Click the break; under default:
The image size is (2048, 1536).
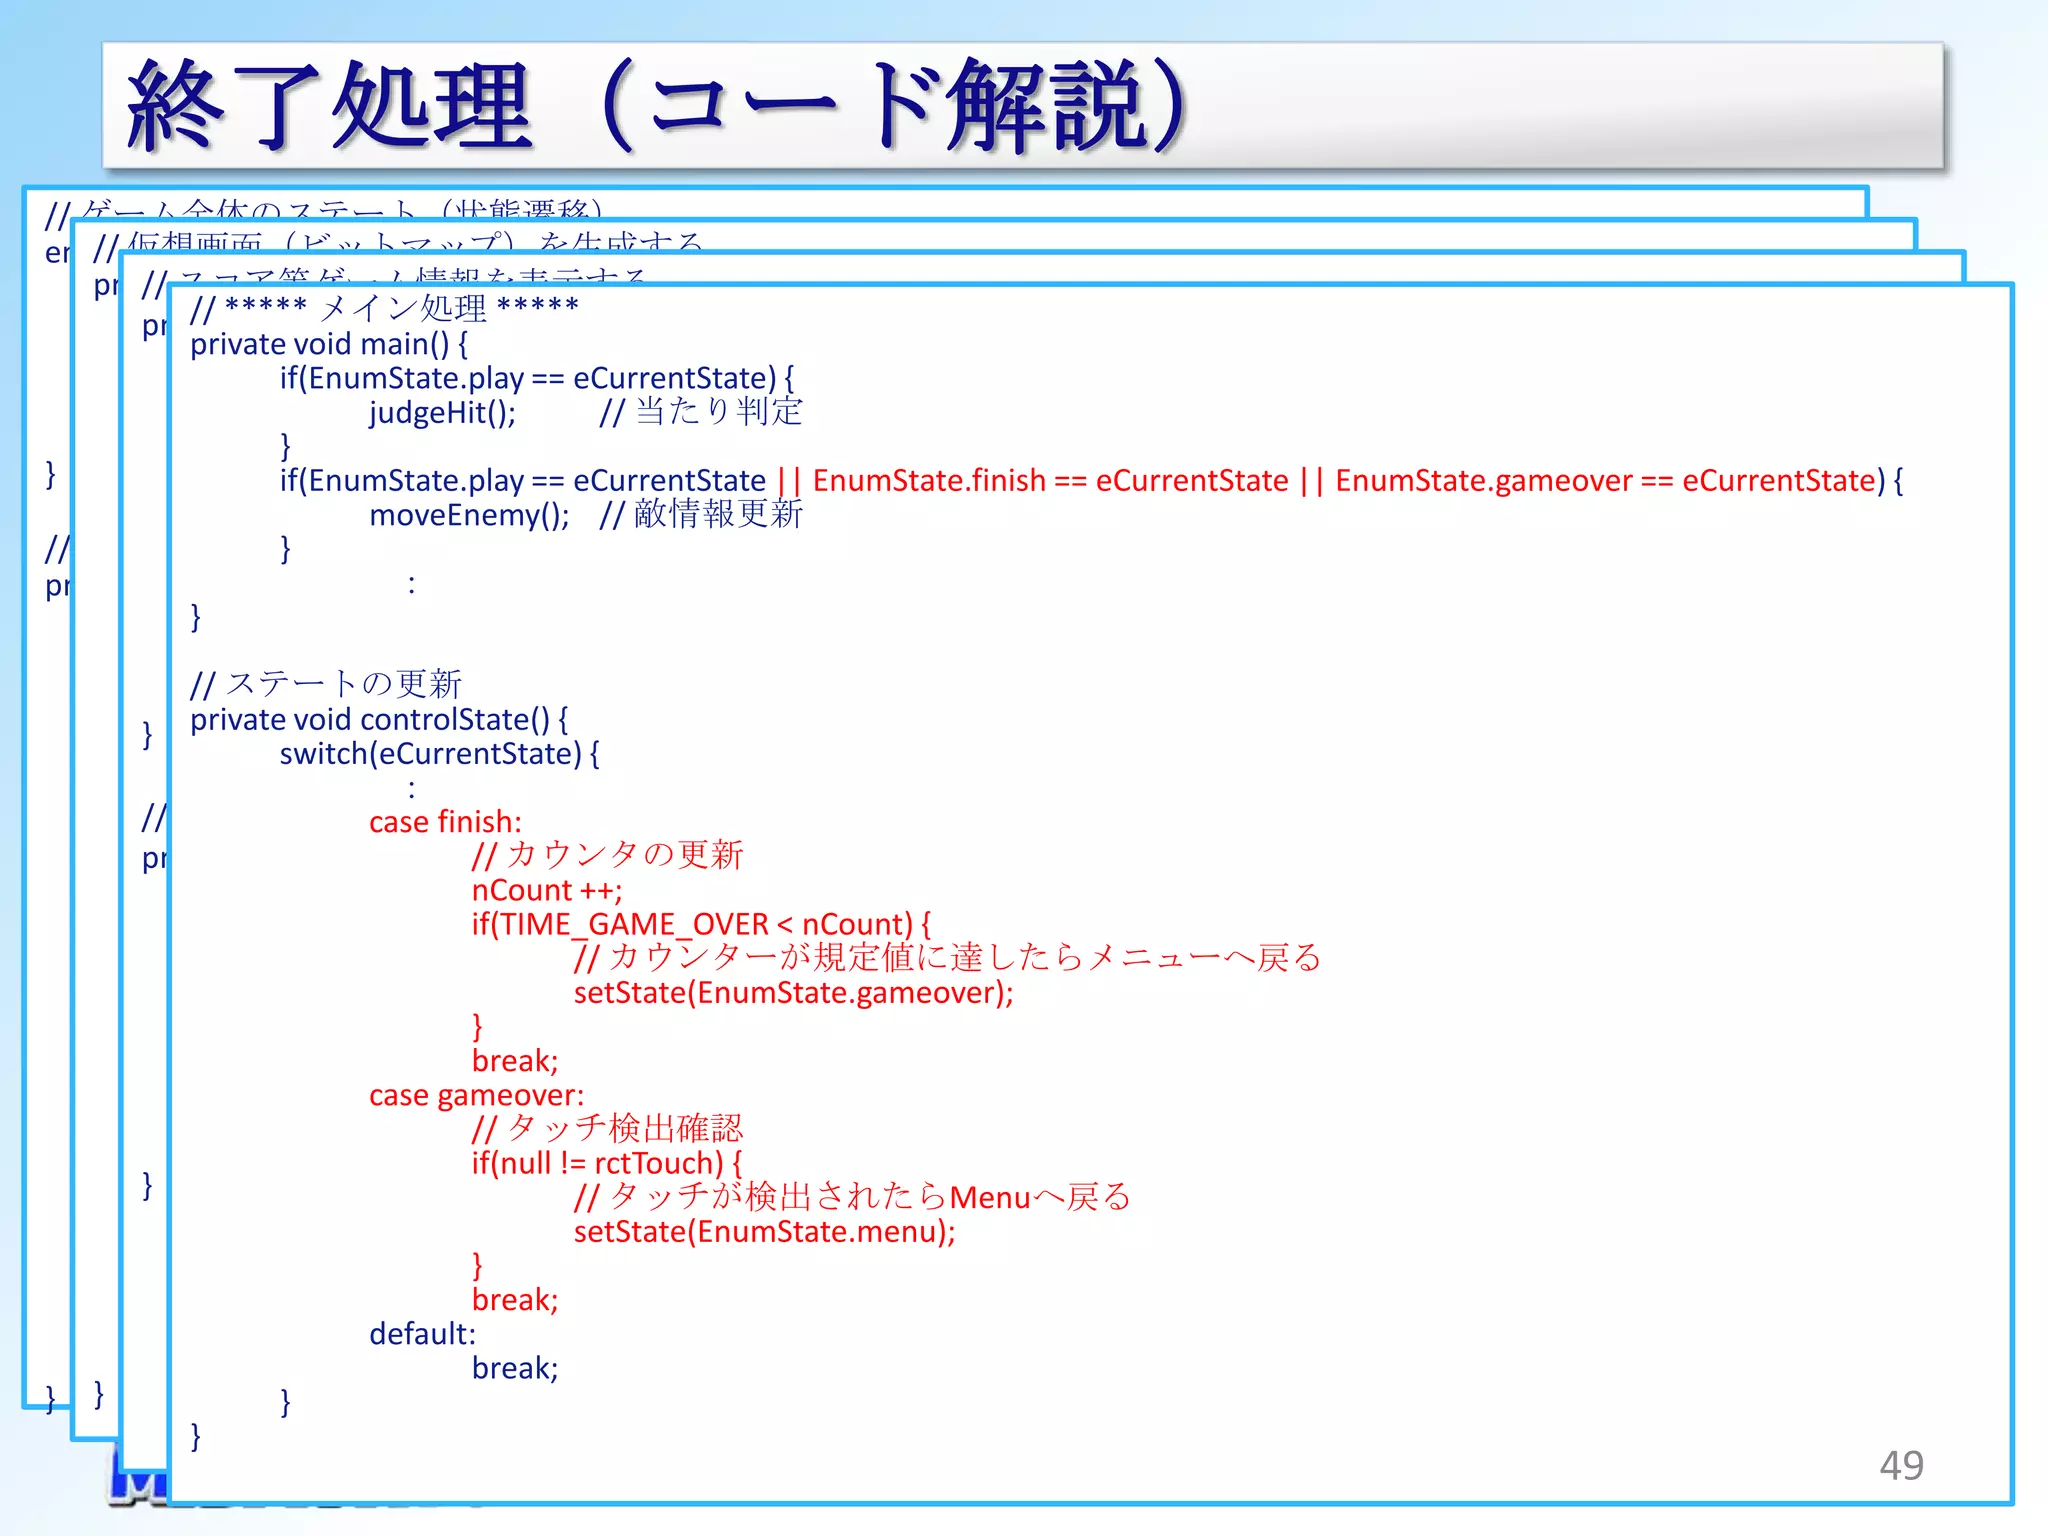[x=515, y=1368]
